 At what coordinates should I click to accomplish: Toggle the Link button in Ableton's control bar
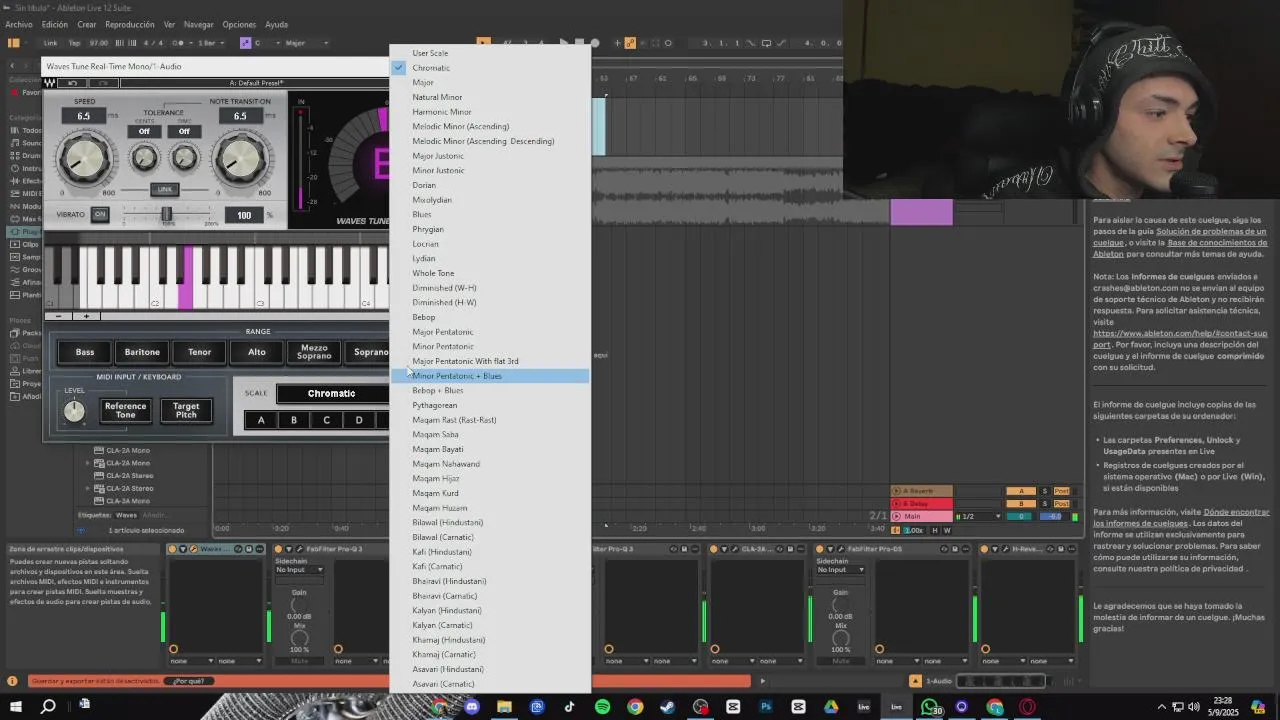(50, 43)
